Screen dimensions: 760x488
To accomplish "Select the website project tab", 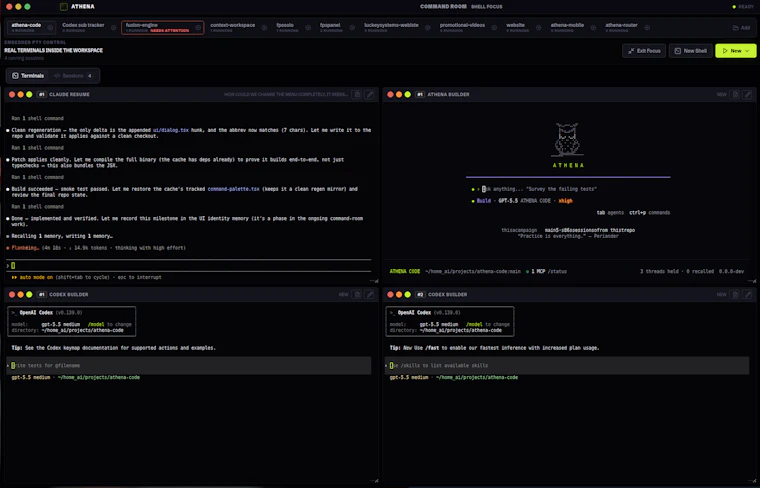I will (x=515, y=28).
